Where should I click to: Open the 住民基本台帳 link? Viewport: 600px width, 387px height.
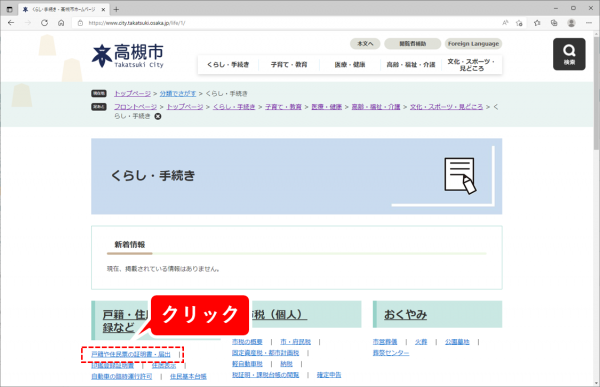(188, 377)
